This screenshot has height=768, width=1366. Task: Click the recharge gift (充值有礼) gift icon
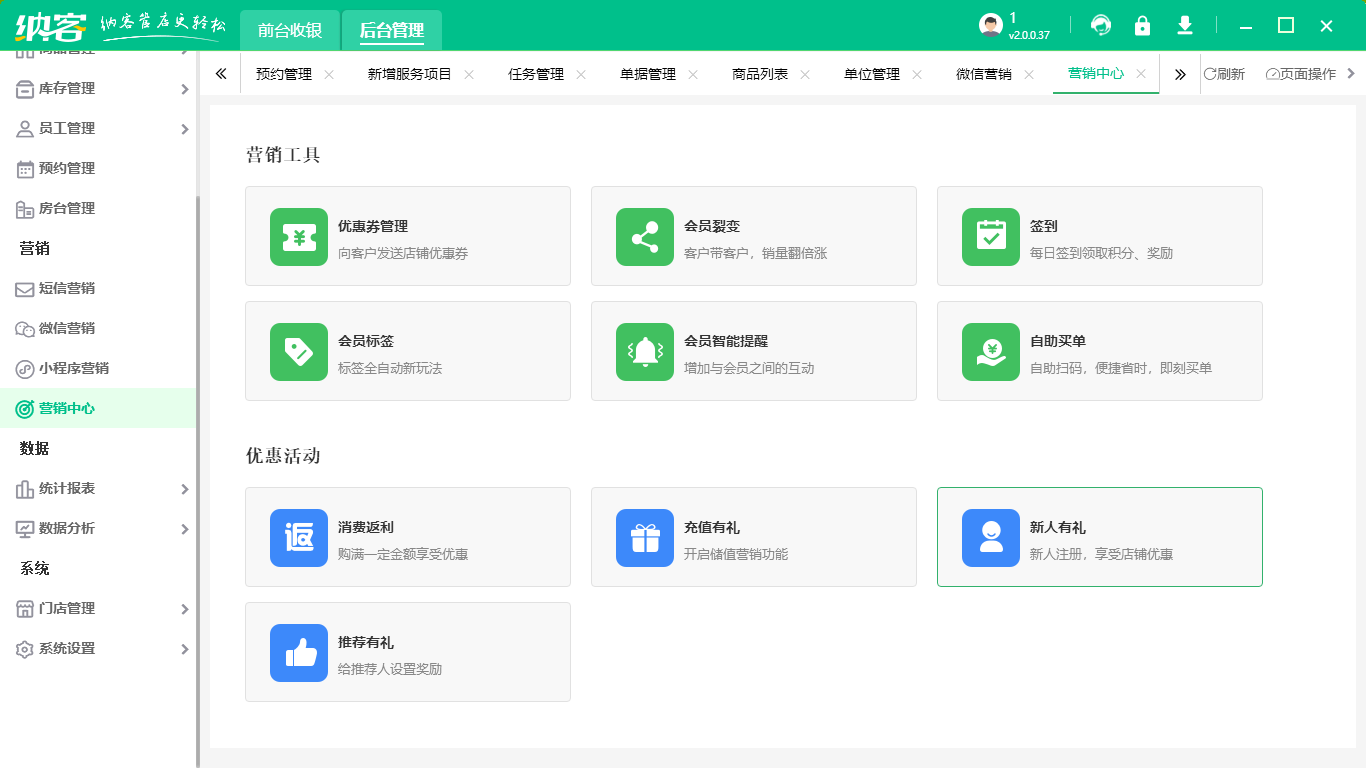645,538
